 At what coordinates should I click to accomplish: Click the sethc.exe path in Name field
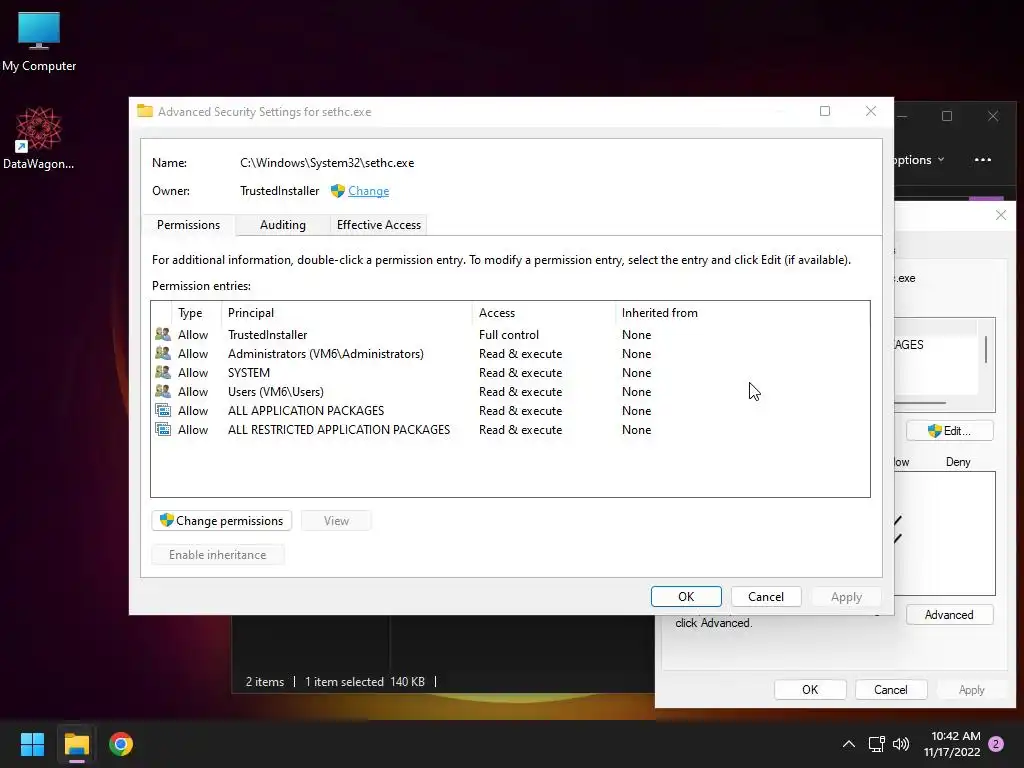[x=327, y=163]
